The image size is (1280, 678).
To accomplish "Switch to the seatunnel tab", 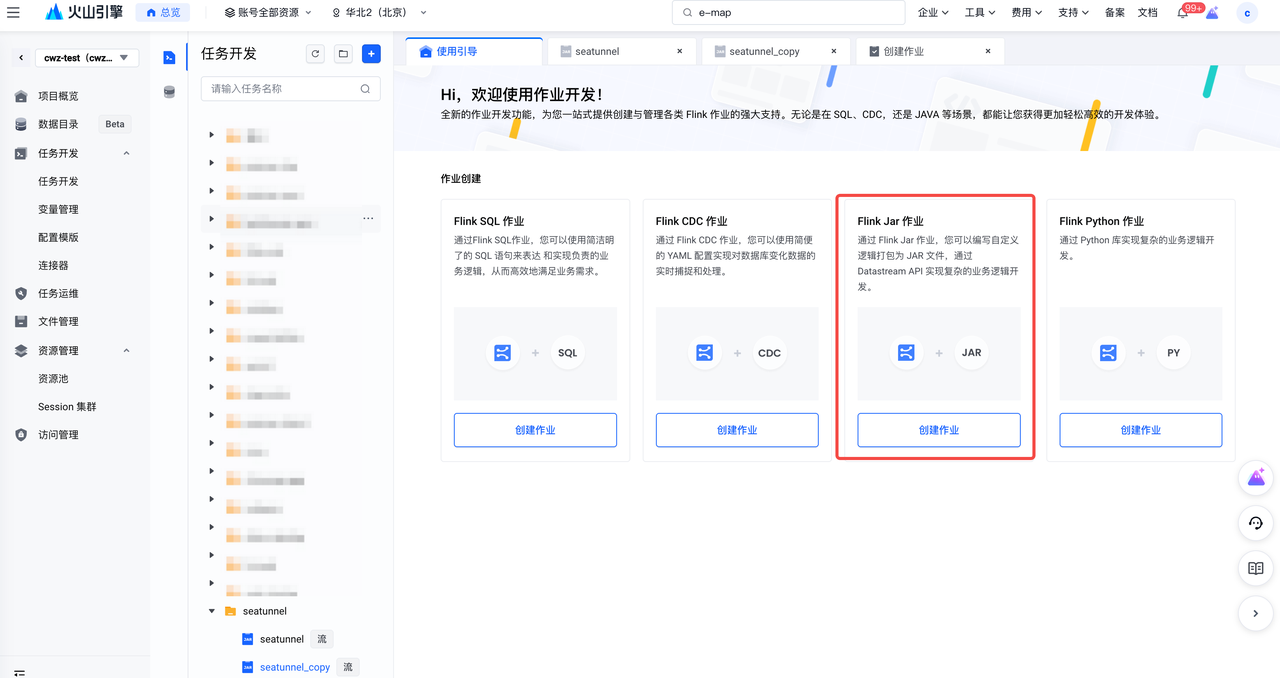I will [x=620, y=51].
